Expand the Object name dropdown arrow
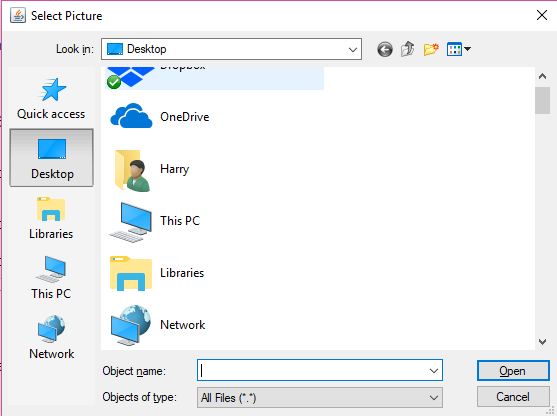 [433, 371]
